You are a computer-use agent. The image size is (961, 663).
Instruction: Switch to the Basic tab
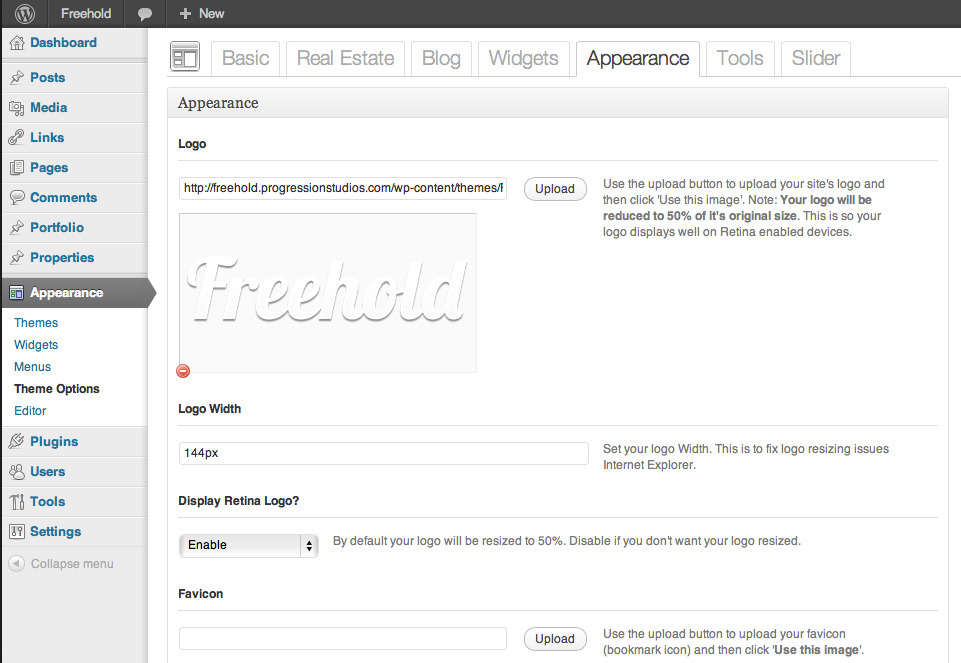(246, 58)
